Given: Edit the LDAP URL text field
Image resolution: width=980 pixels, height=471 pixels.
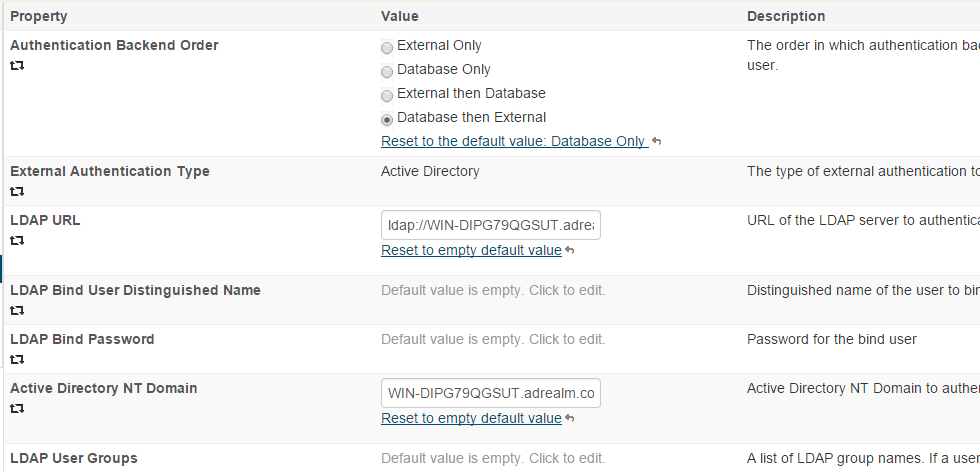Looking at the screenshot, I should [x=491, y=225].
